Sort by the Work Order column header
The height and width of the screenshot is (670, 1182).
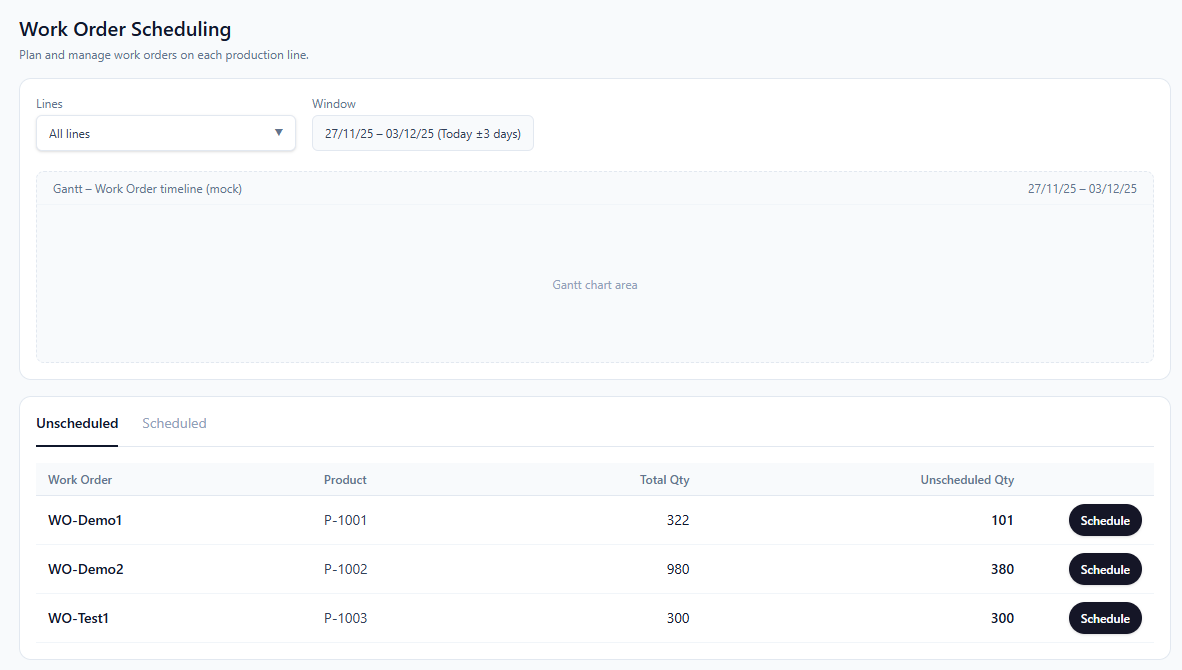point(80,480)
